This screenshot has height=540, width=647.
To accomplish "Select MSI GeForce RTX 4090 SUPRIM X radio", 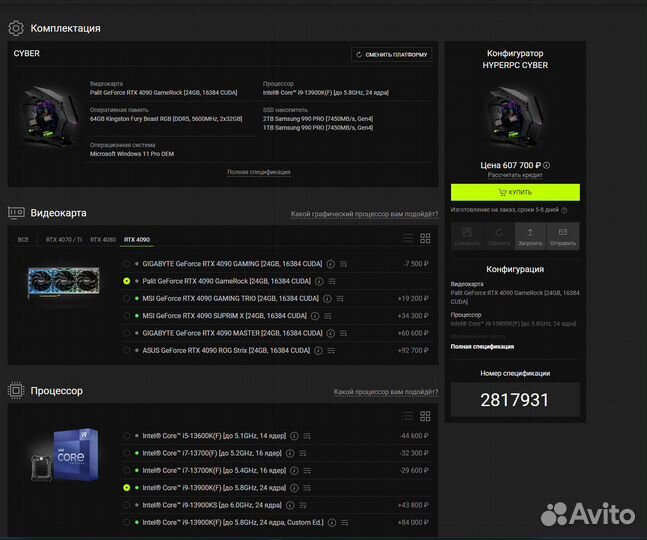I will (126, 316).
